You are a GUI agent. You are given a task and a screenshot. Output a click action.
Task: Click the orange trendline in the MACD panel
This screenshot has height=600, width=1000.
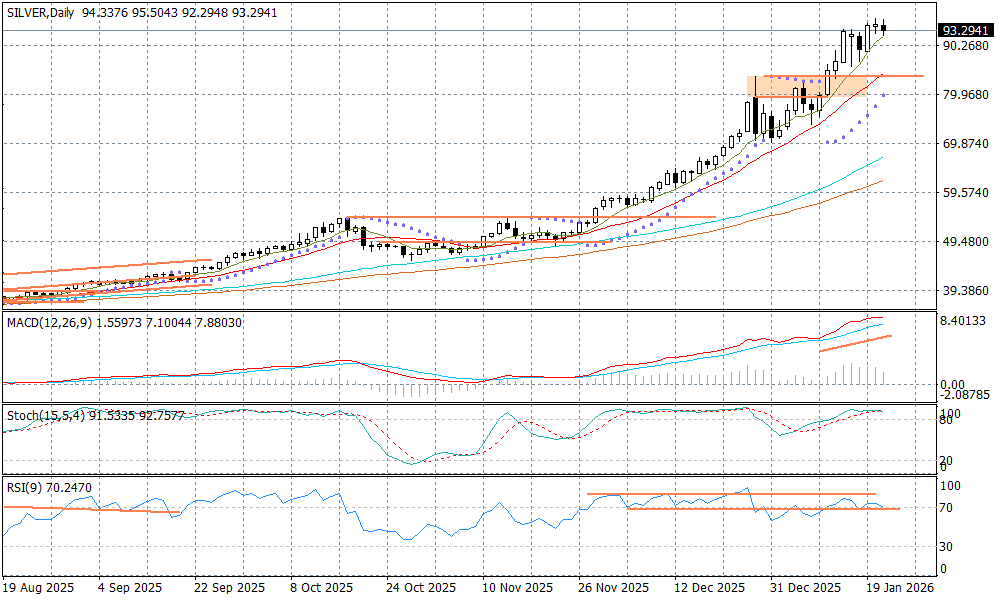coord(855,343)
